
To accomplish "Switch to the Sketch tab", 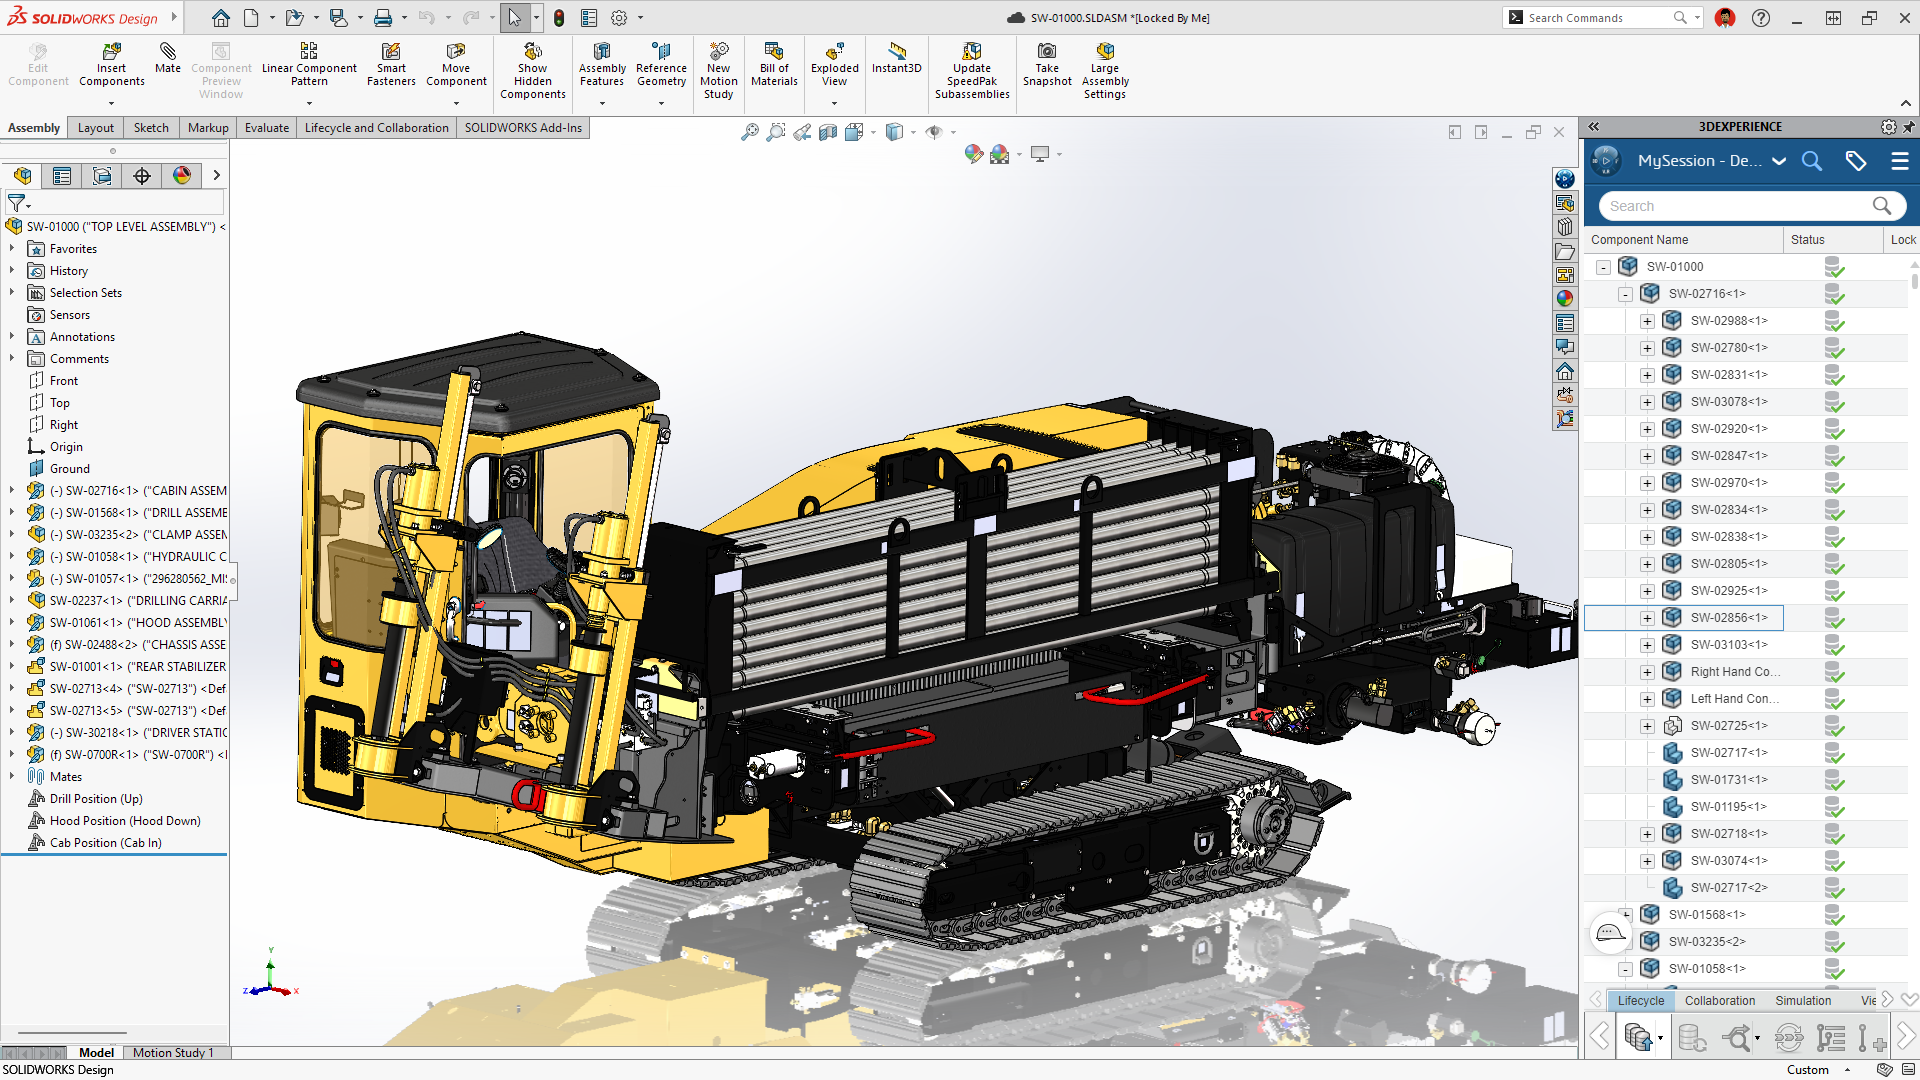I will [x=151, y=128].
